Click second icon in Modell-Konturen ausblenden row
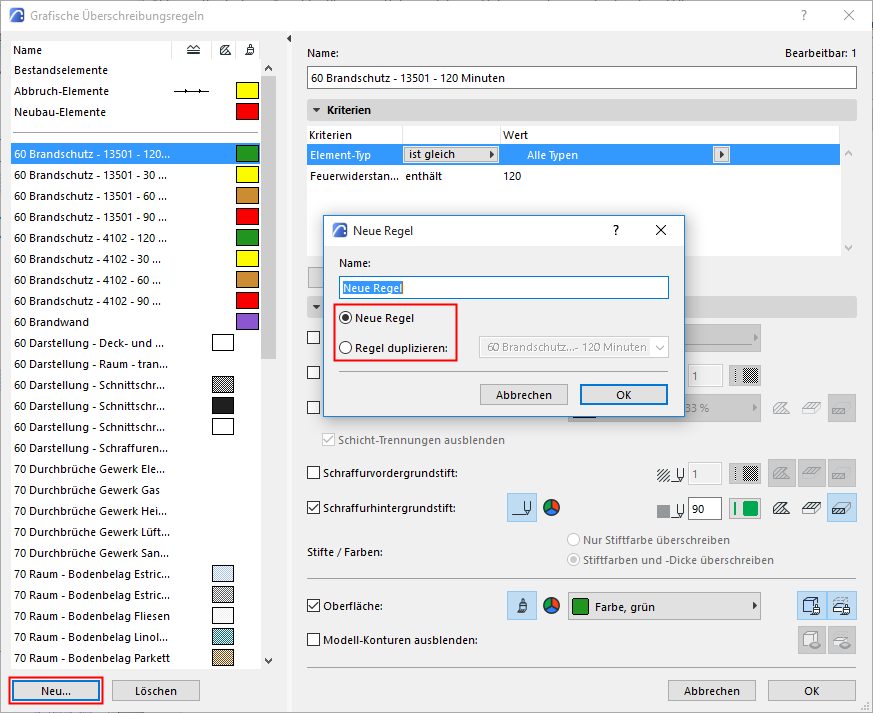The height and width of the screenshot is (713, 873). [841, 640]
